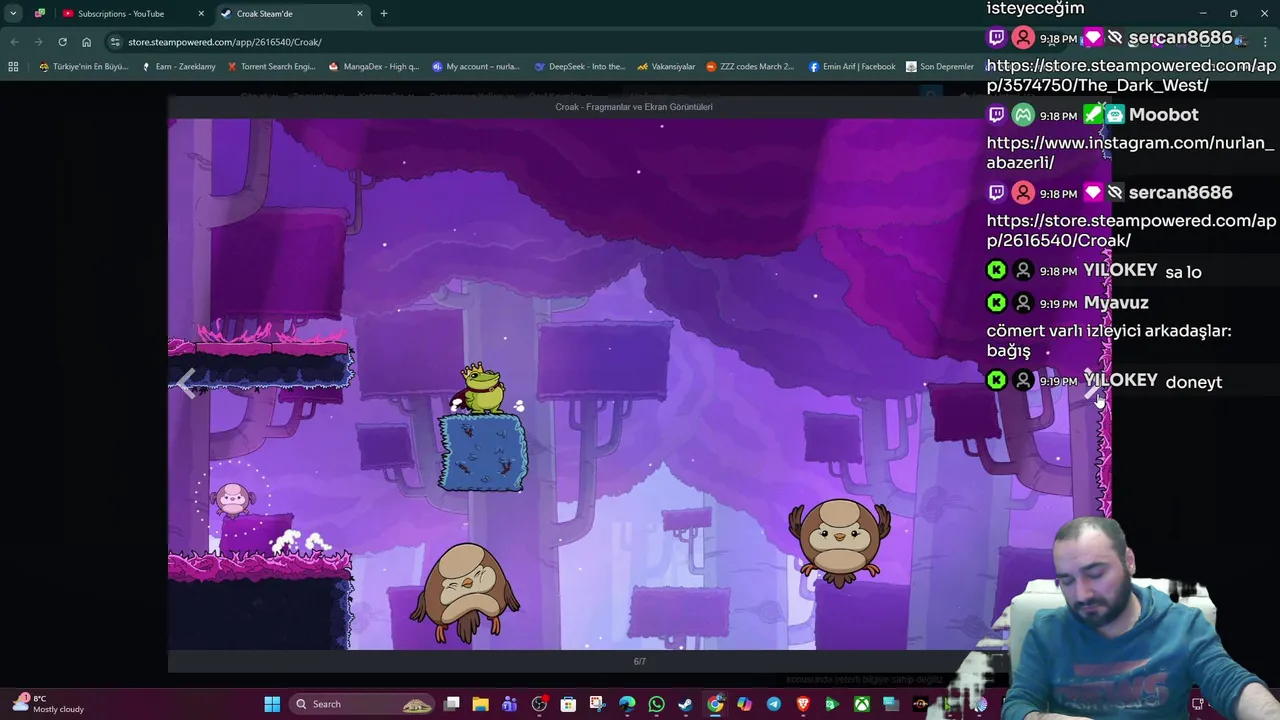Screen dimensions: 1280x720
Task: Show previous Croak screenshot with left arrow
Action: point(186,384)
